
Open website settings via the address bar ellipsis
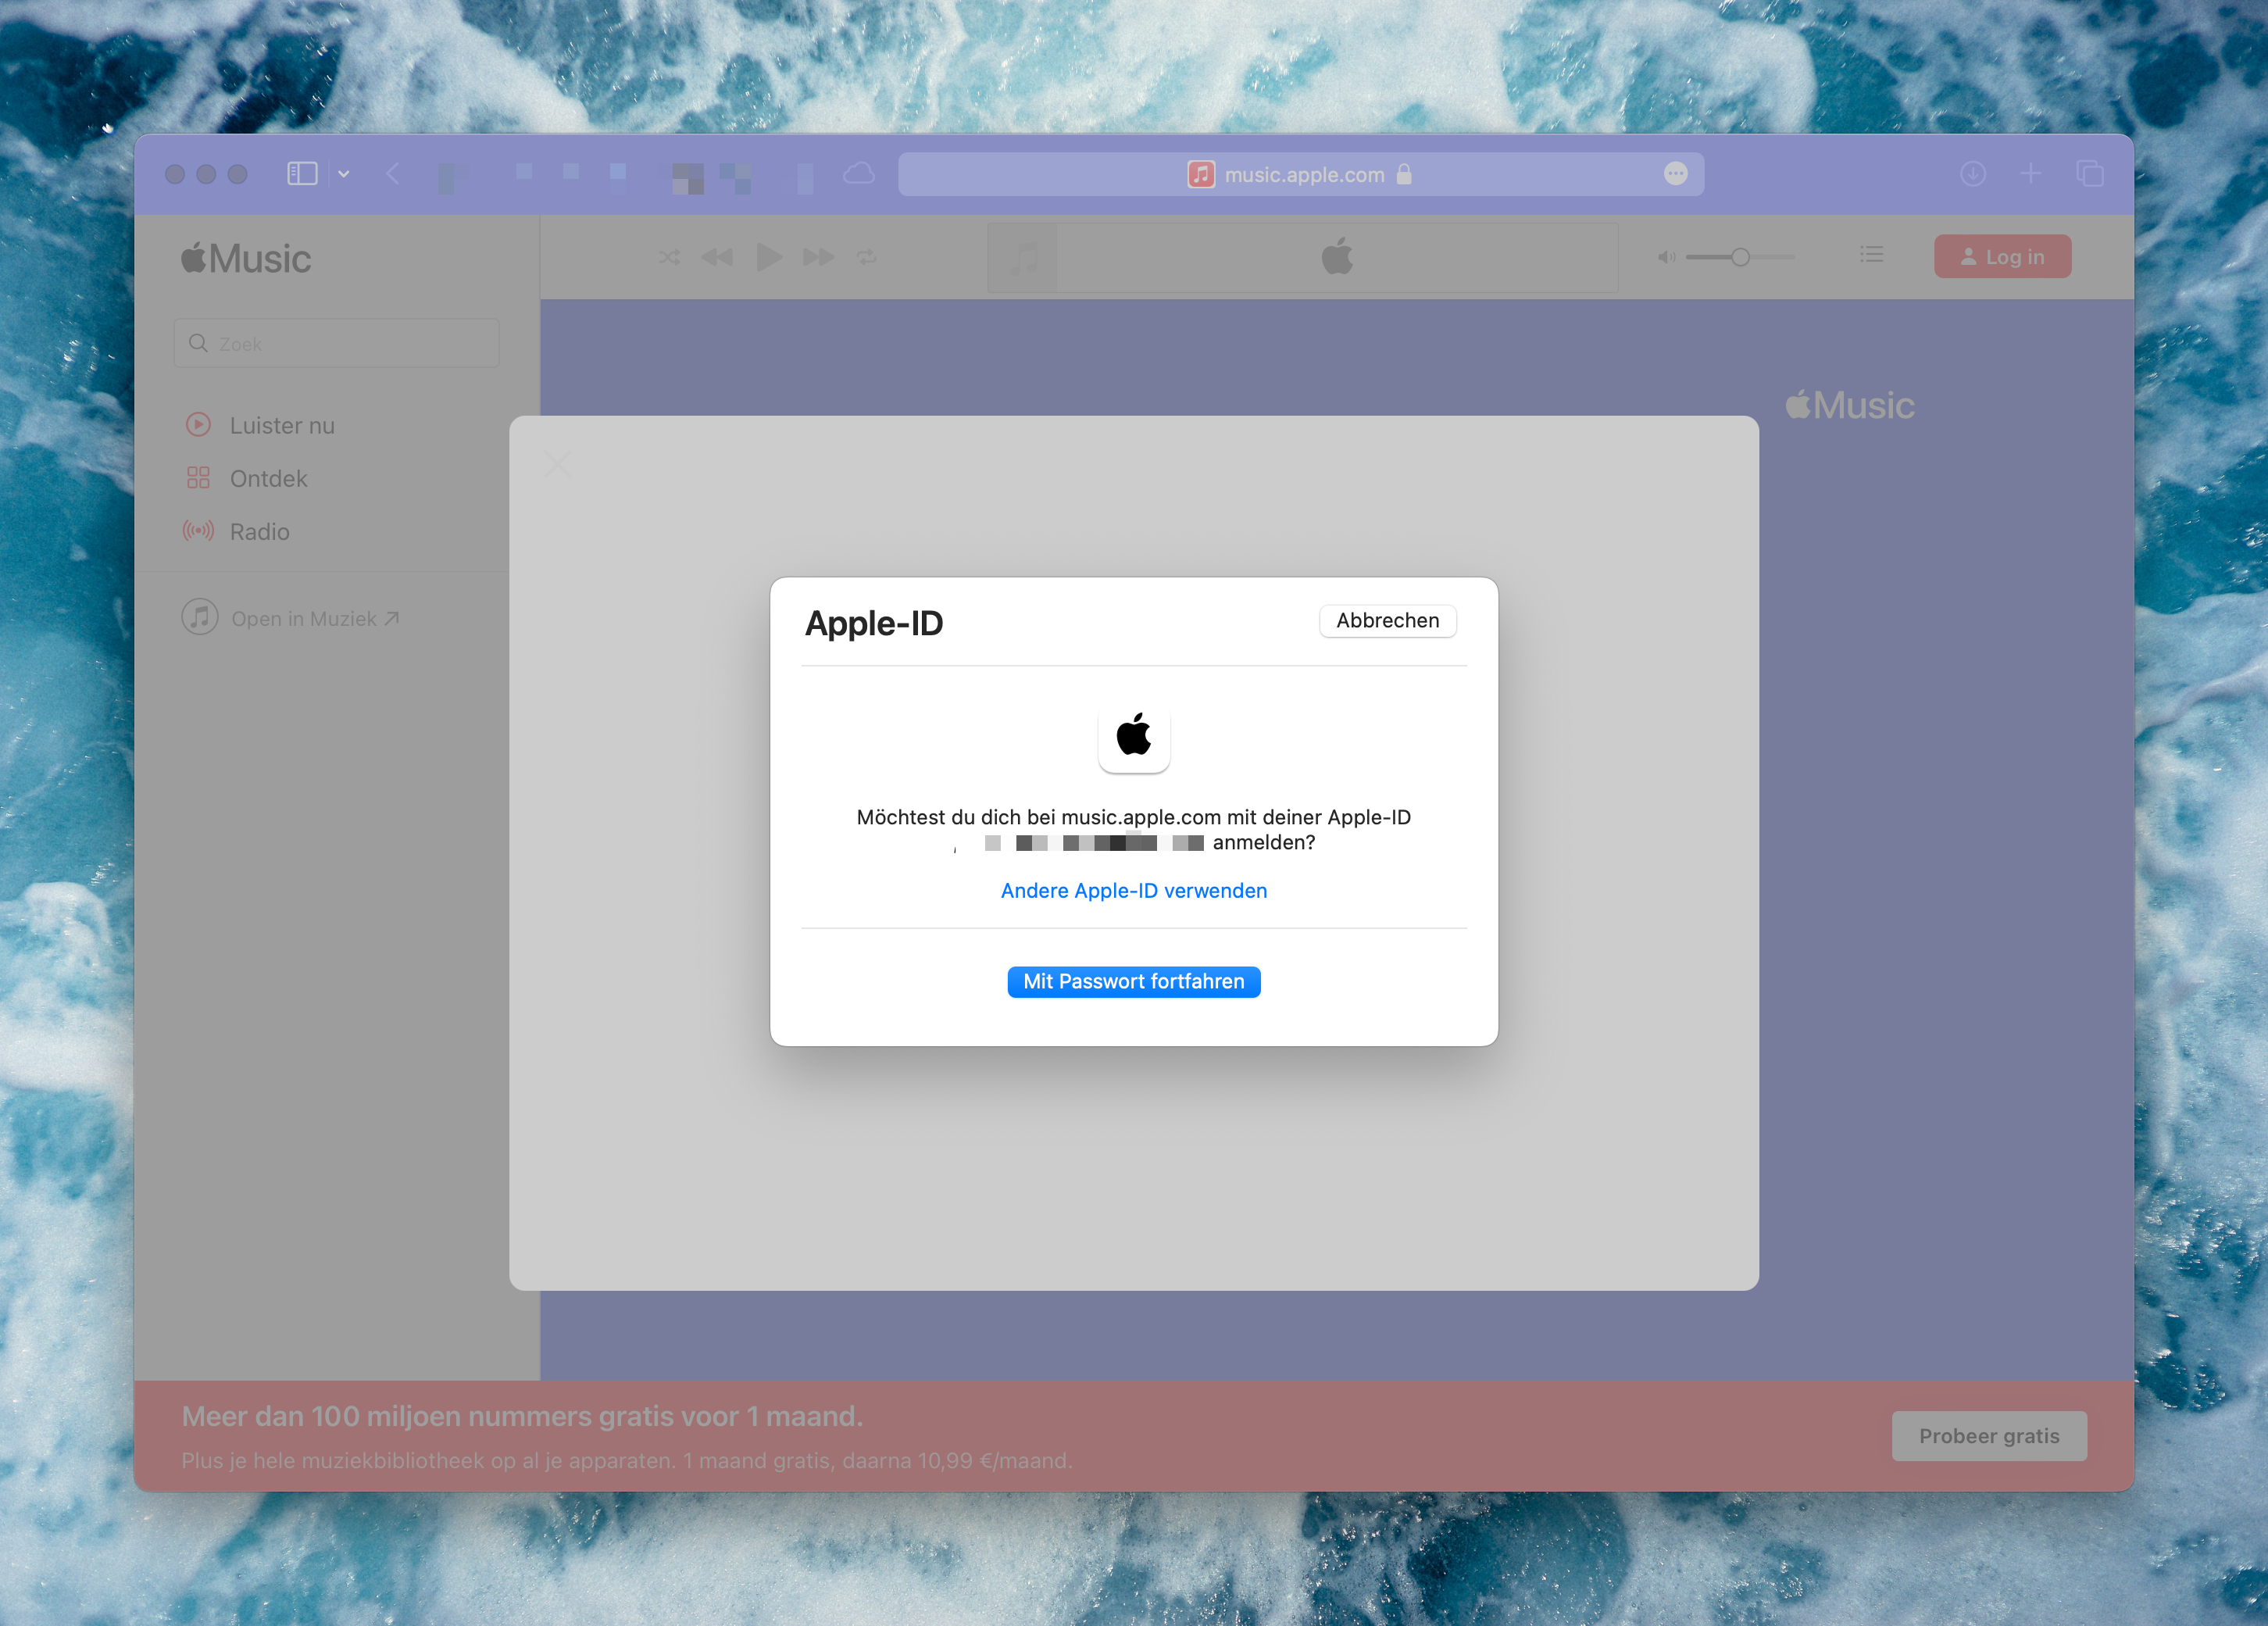[x=1676, y=173]
